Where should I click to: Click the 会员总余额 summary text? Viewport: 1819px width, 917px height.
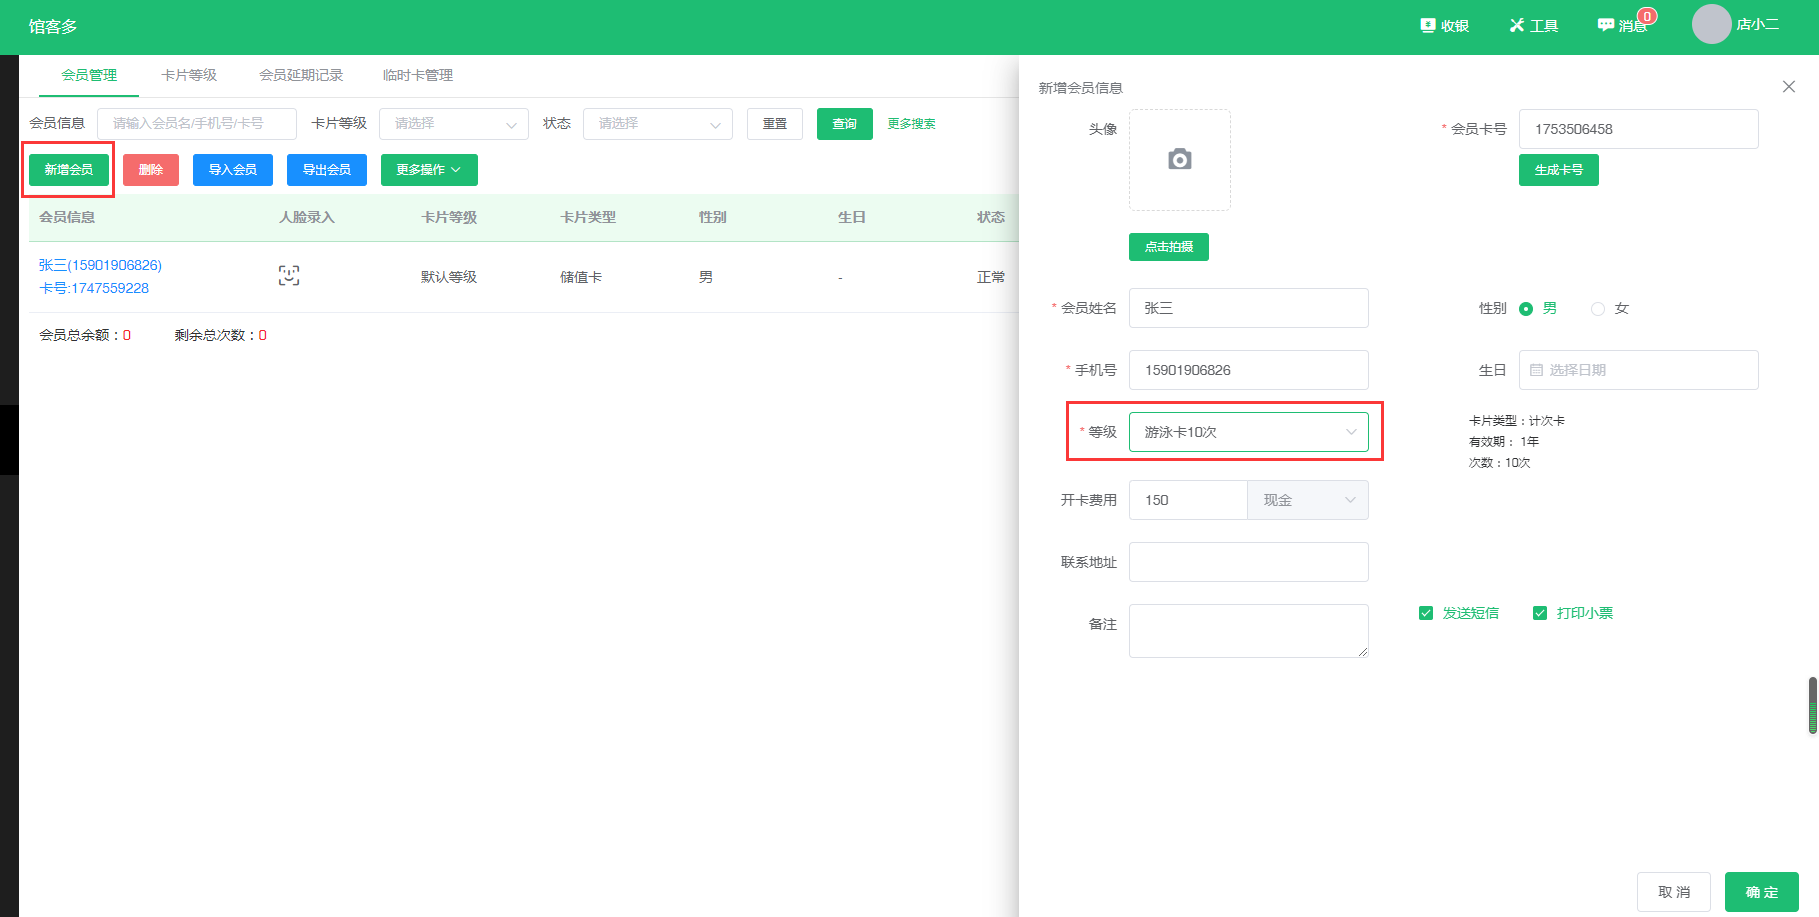coord(85,335)
